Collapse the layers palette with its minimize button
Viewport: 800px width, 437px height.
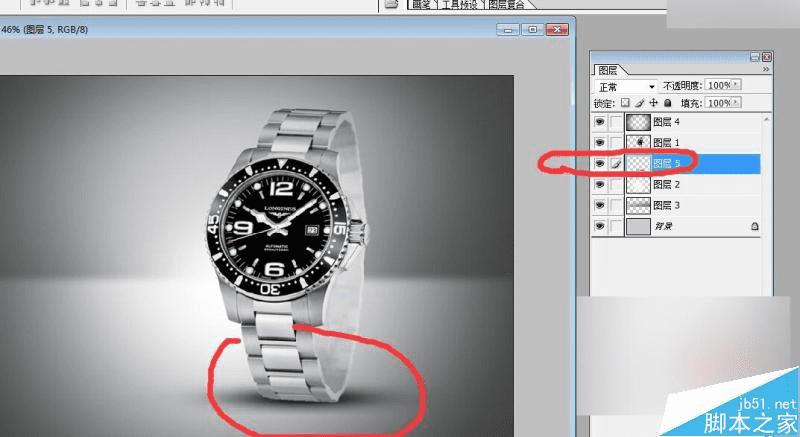pos(755,57)
